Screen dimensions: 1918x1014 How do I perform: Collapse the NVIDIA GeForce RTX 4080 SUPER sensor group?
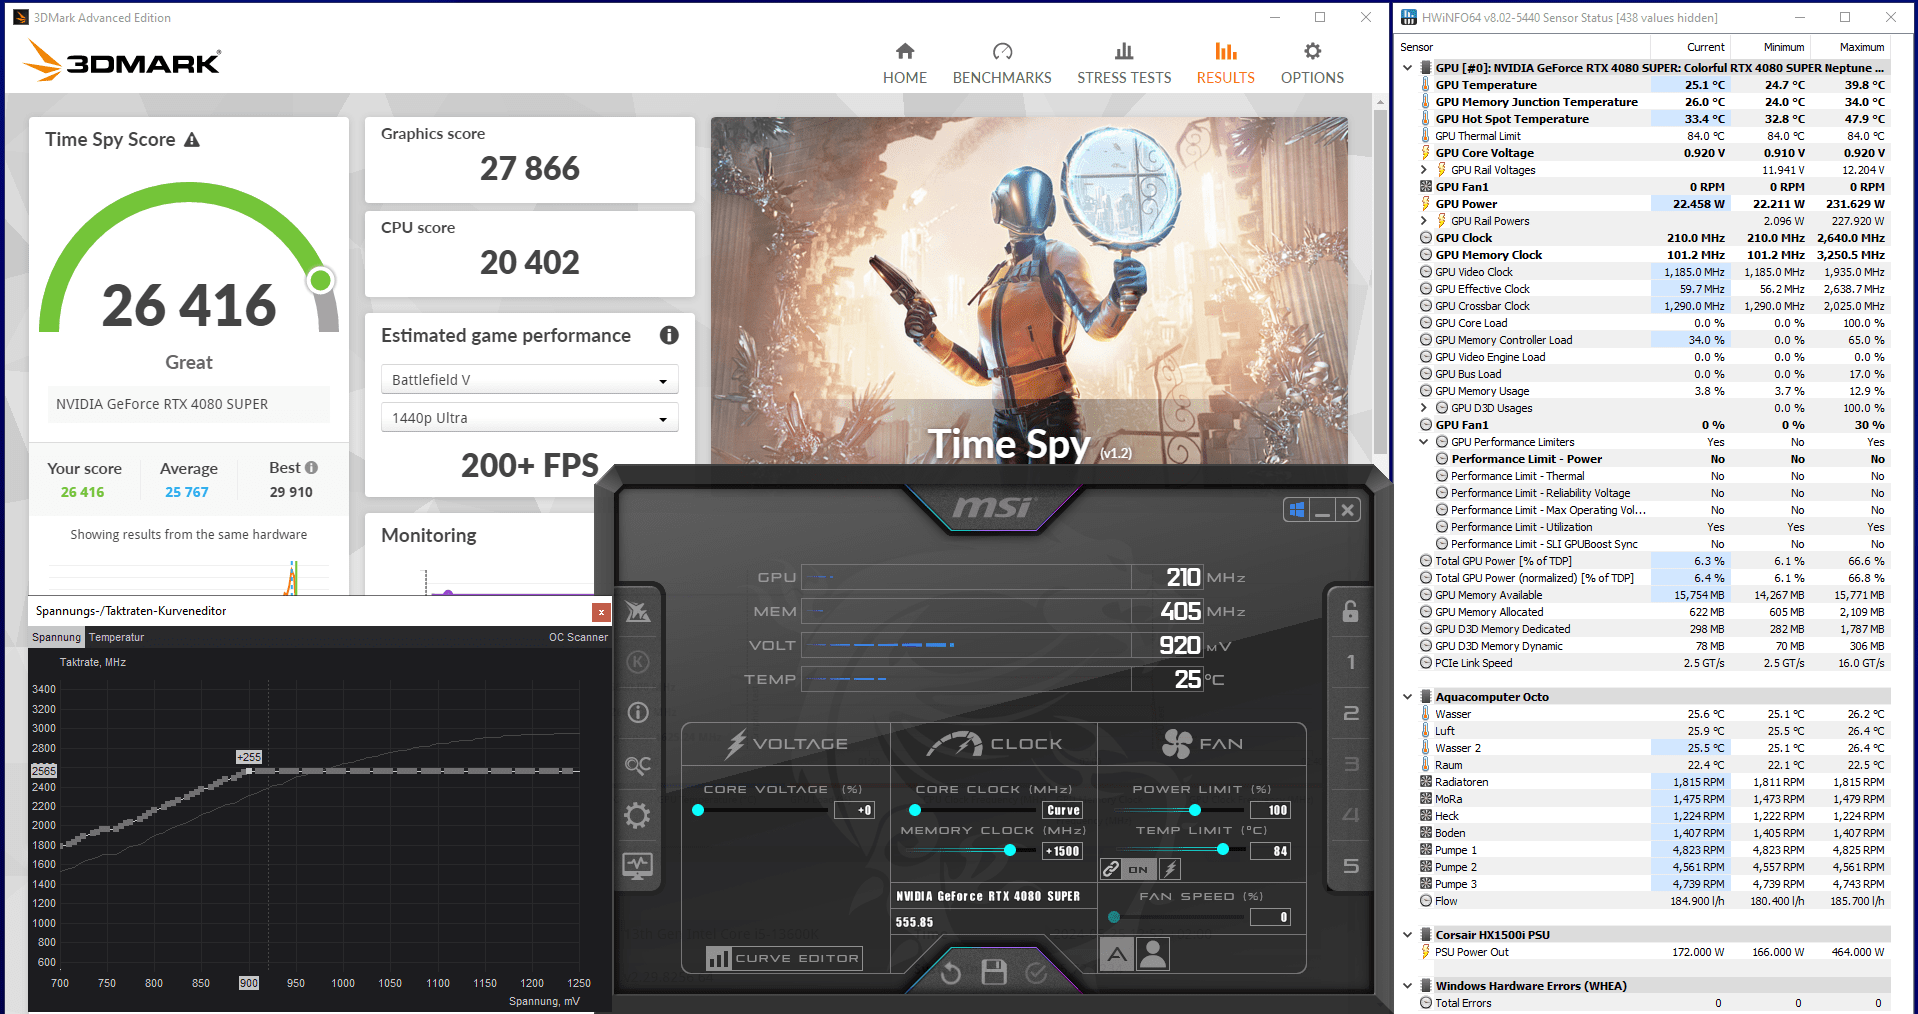(1408, 68)
